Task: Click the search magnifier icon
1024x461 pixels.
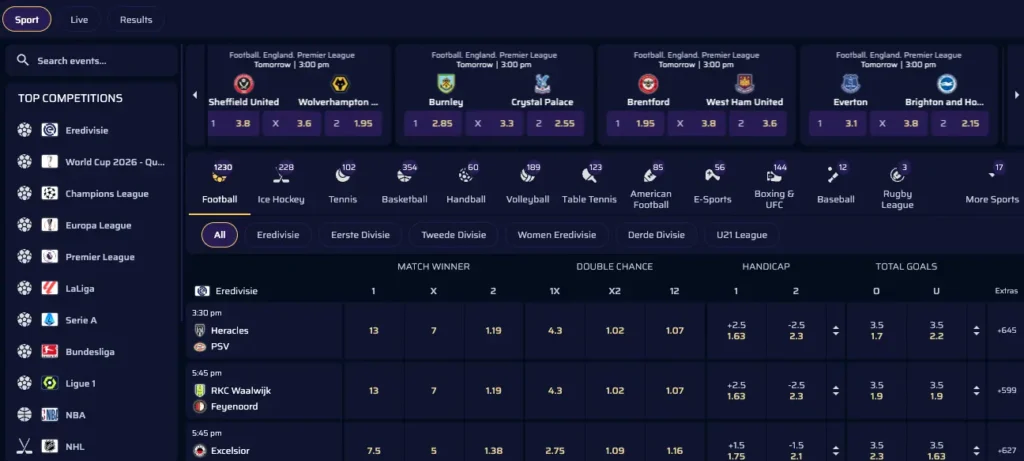Action: pos(23,60)
